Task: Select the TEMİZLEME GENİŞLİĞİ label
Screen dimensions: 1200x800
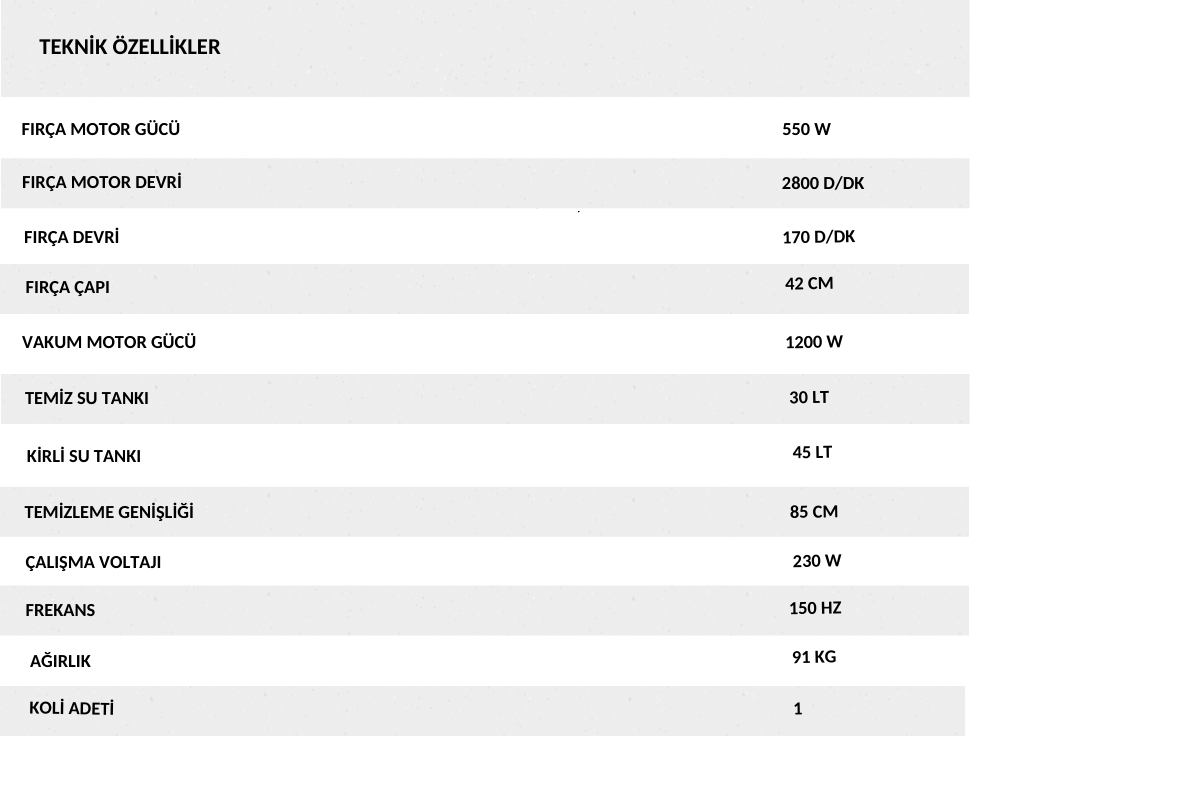Action: click(x=109, y=512)
